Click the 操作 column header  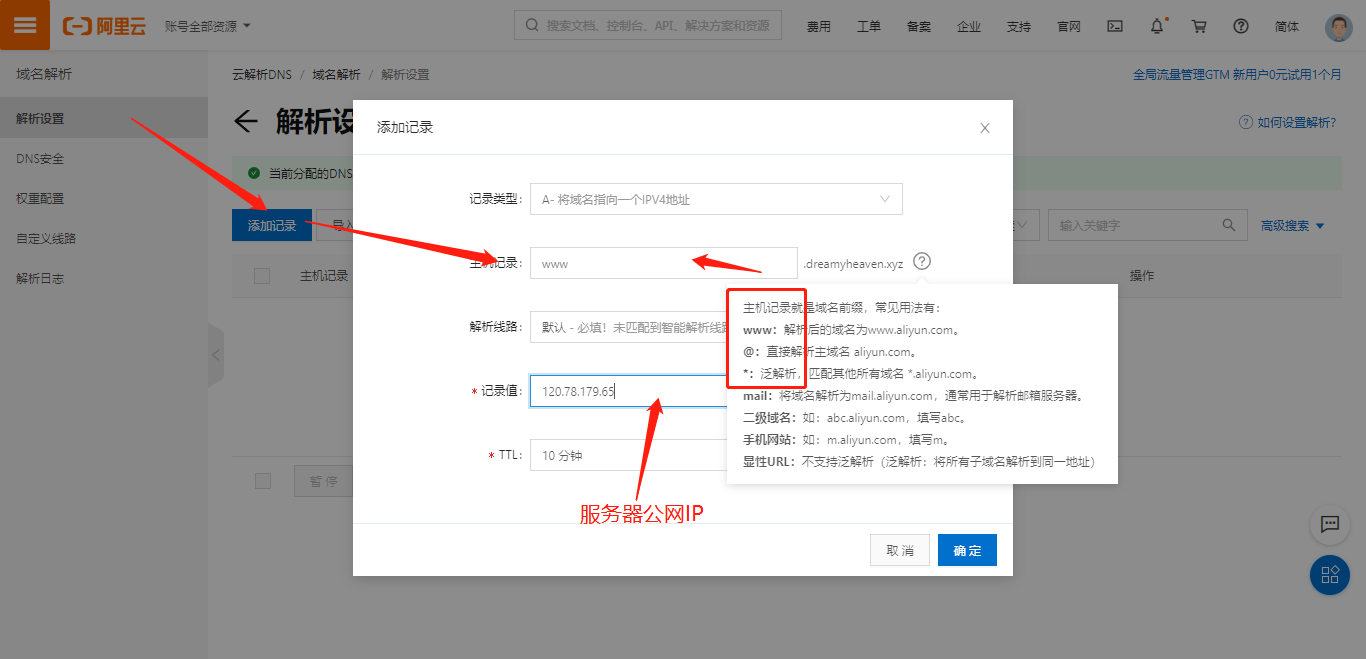tap(1142, 275)
